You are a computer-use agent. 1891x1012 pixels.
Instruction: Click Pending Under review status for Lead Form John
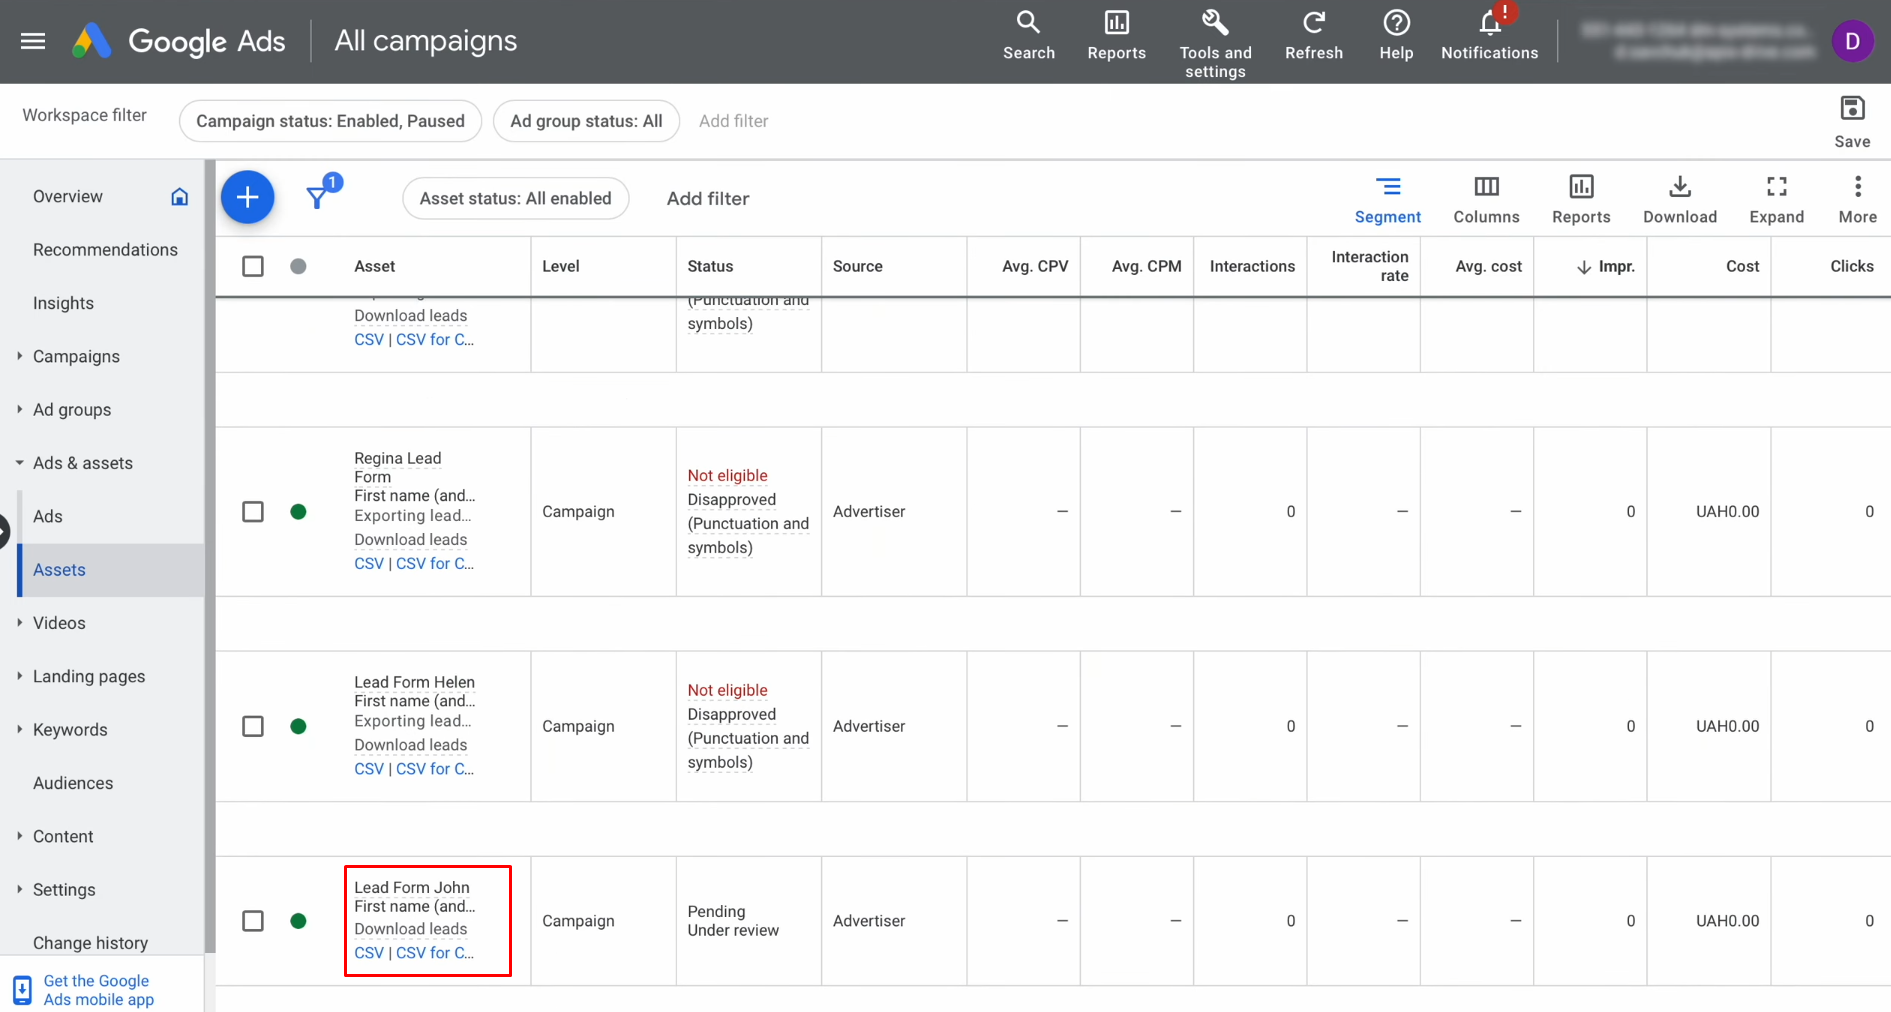click(x=733, y=921)
